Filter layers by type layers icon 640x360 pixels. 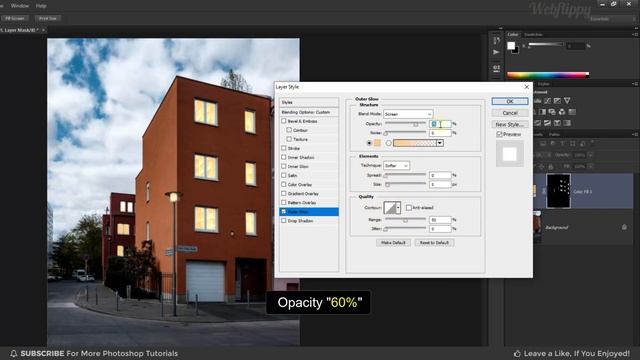click(x=562, y=143)
